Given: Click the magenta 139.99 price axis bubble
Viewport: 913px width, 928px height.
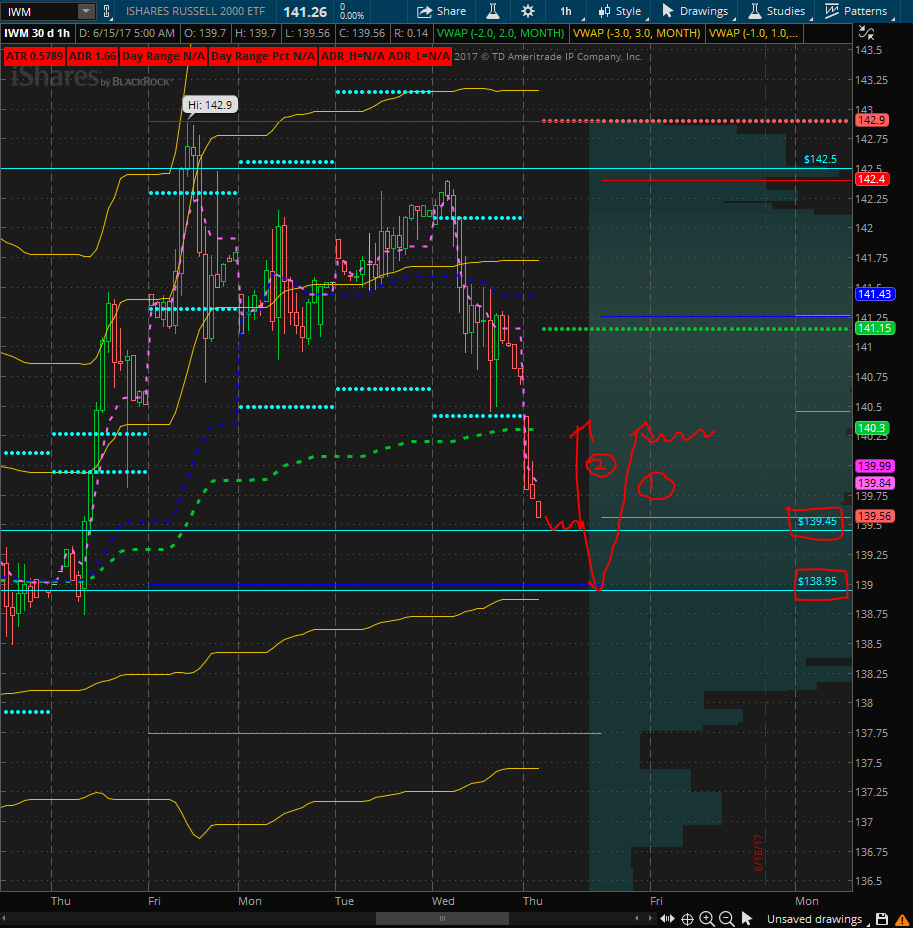Looking at the screenshot, I should 875,466.
